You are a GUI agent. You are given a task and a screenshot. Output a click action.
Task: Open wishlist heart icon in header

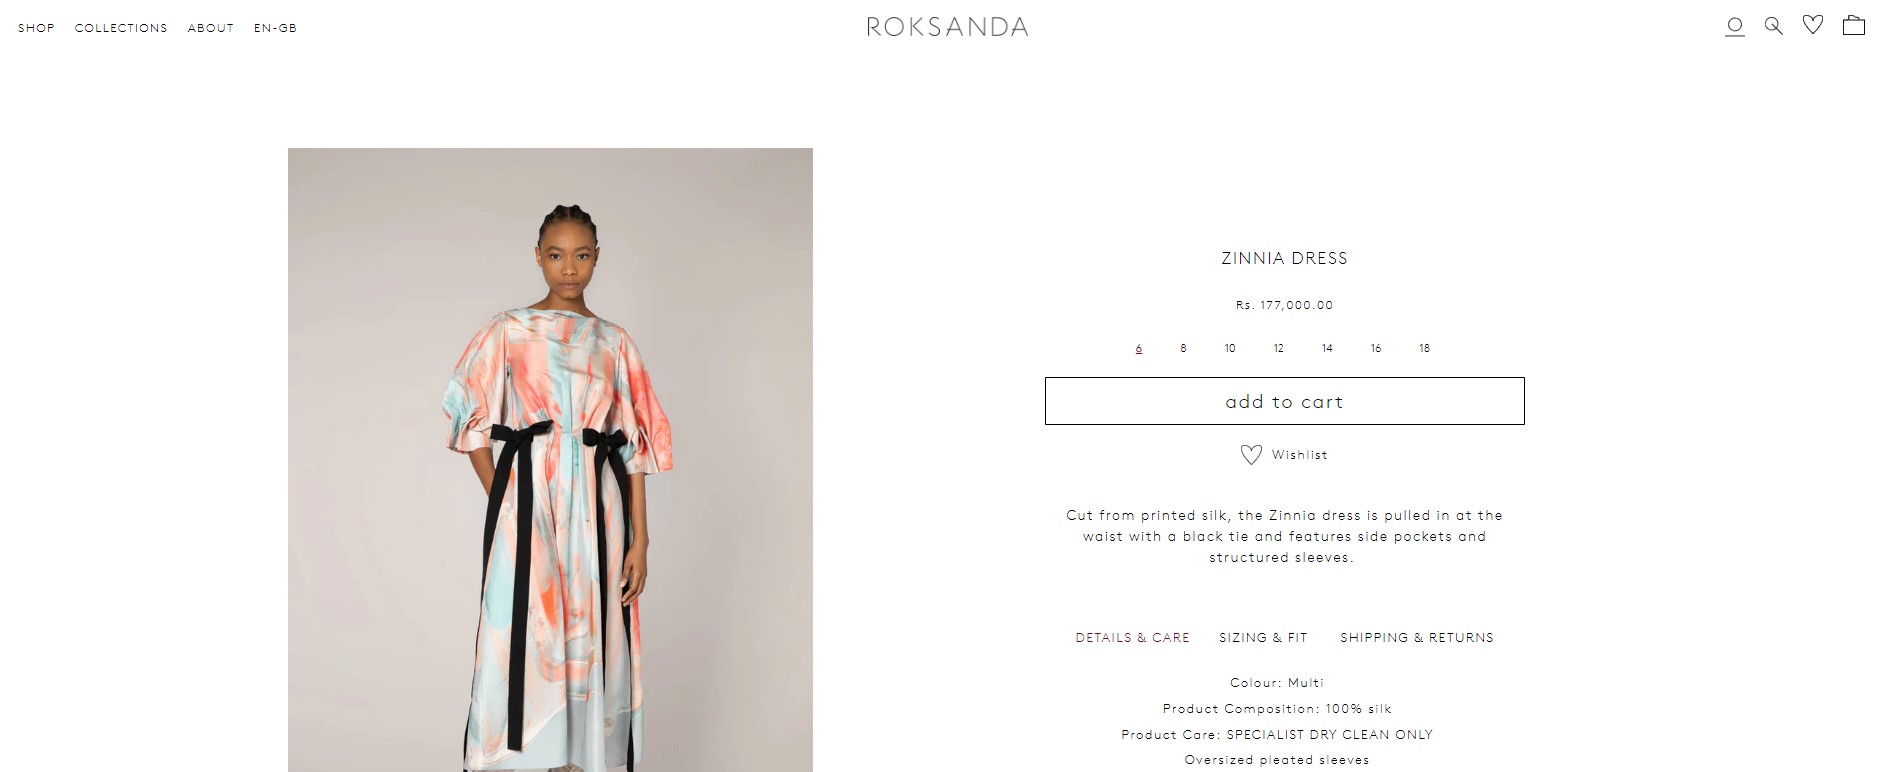[1813, 25]
